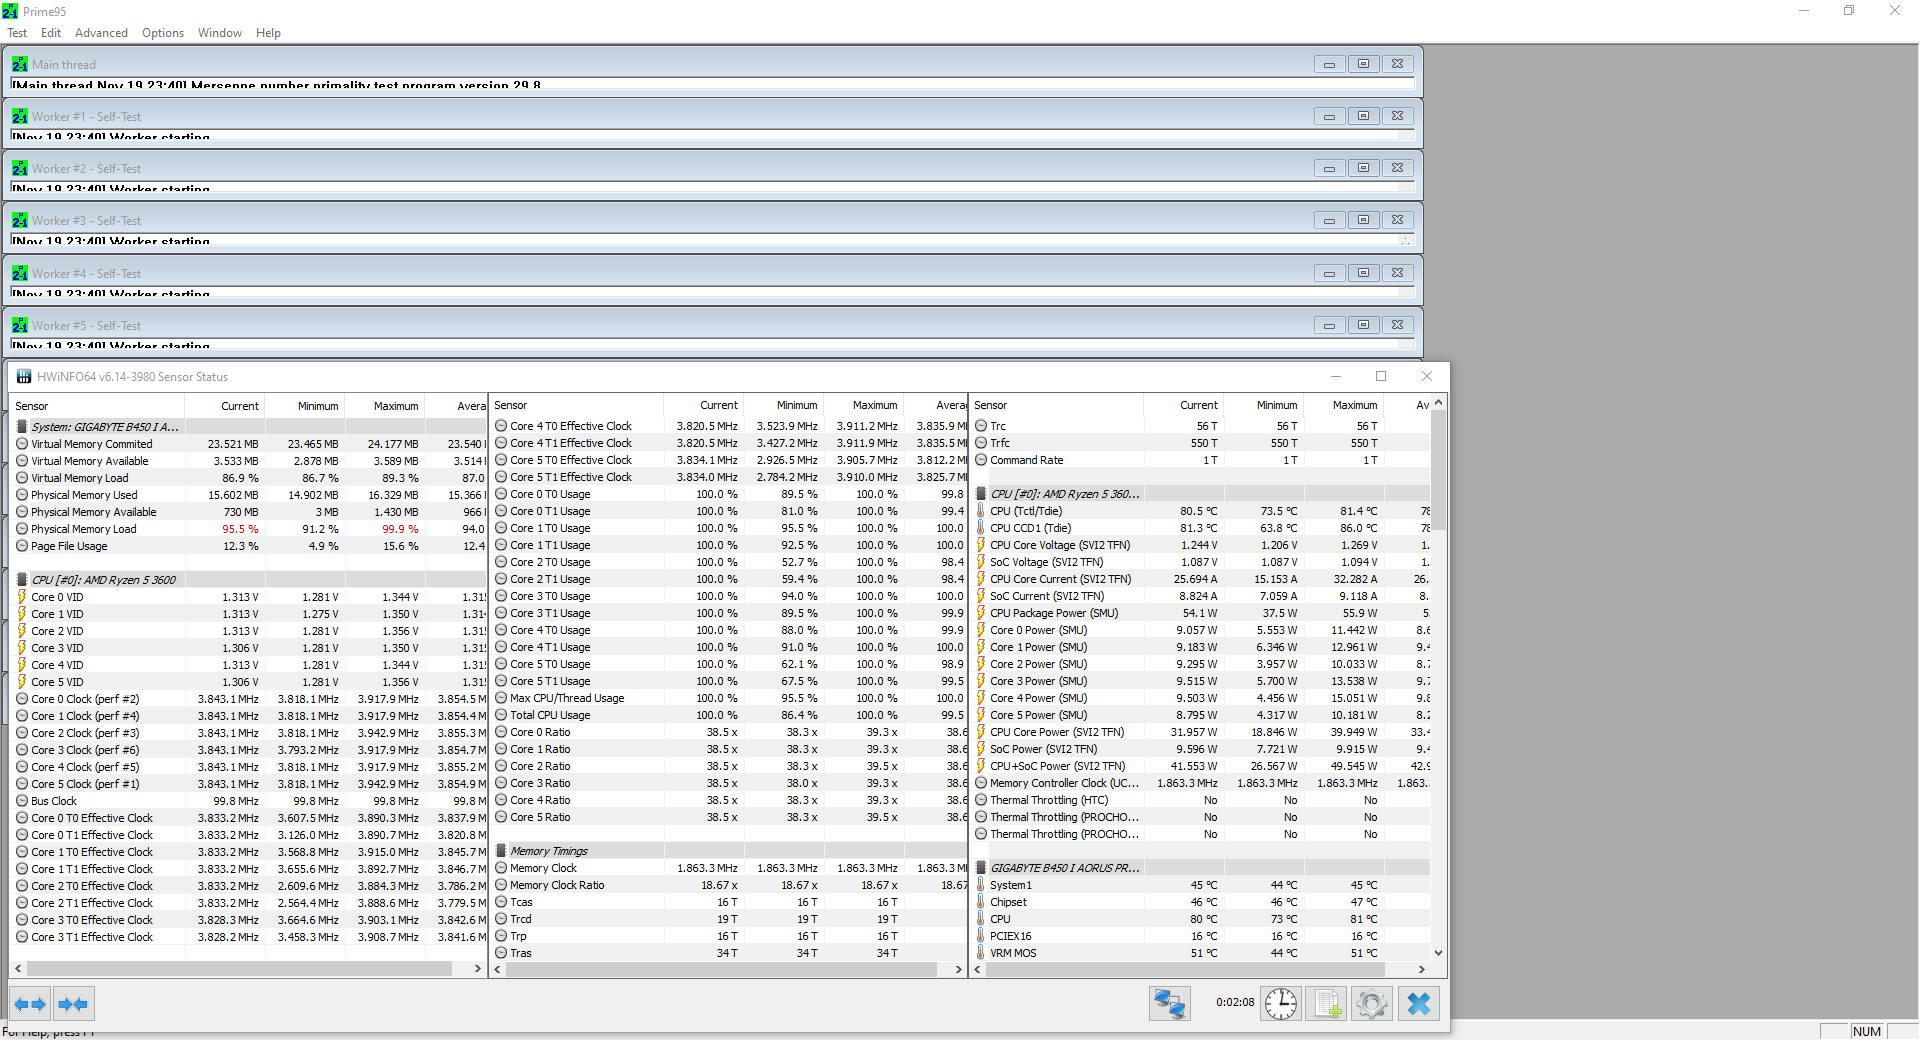Click the circle icon beside Total CPU Usage

(501, 715)
